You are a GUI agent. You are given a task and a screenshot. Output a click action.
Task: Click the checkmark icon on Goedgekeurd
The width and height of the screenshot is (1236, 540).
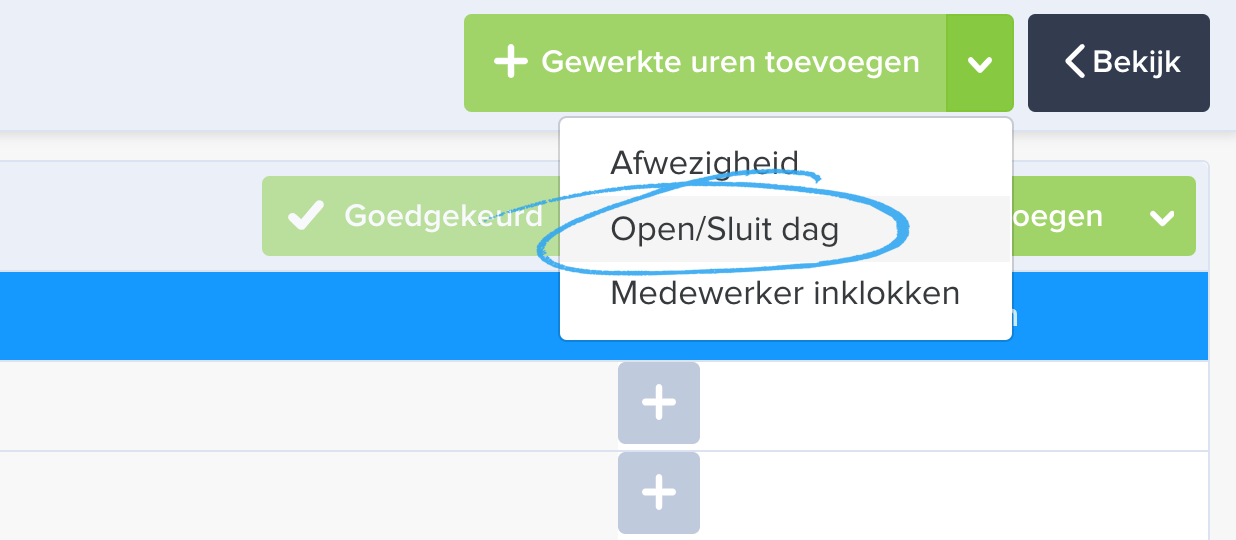(x=304, y=216)
